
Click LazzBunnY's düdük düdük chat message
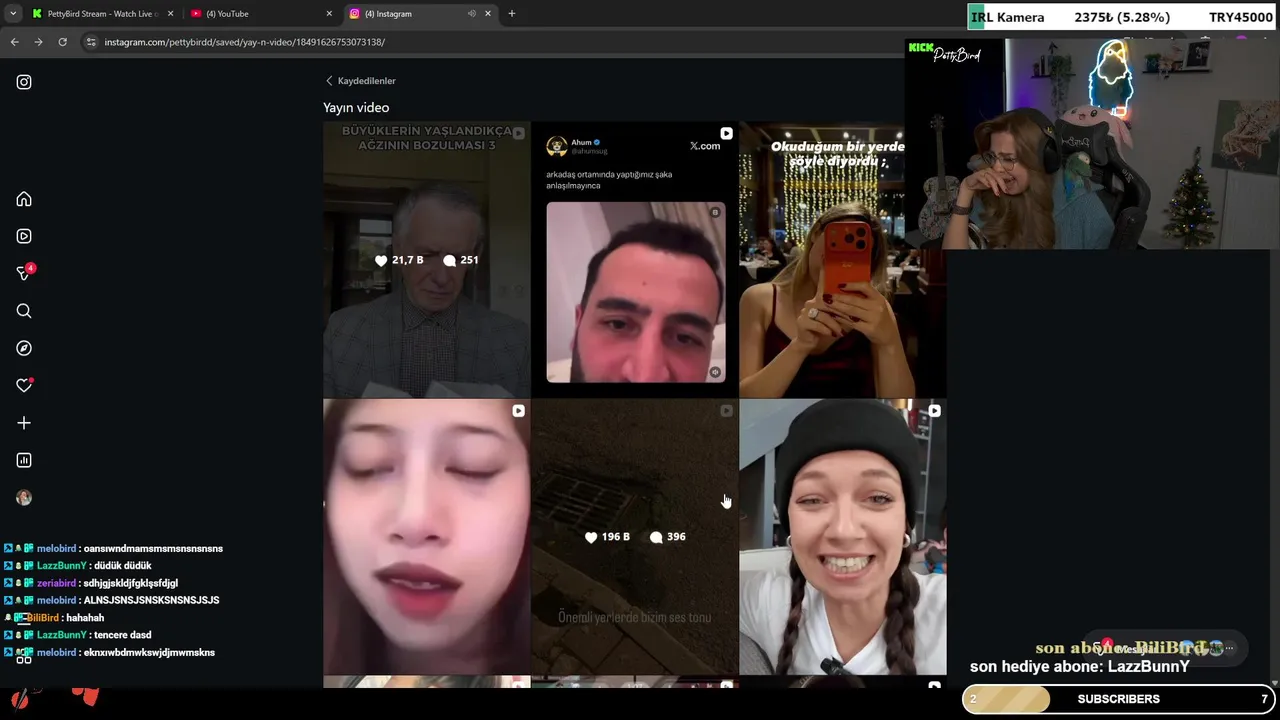[77, 566]
